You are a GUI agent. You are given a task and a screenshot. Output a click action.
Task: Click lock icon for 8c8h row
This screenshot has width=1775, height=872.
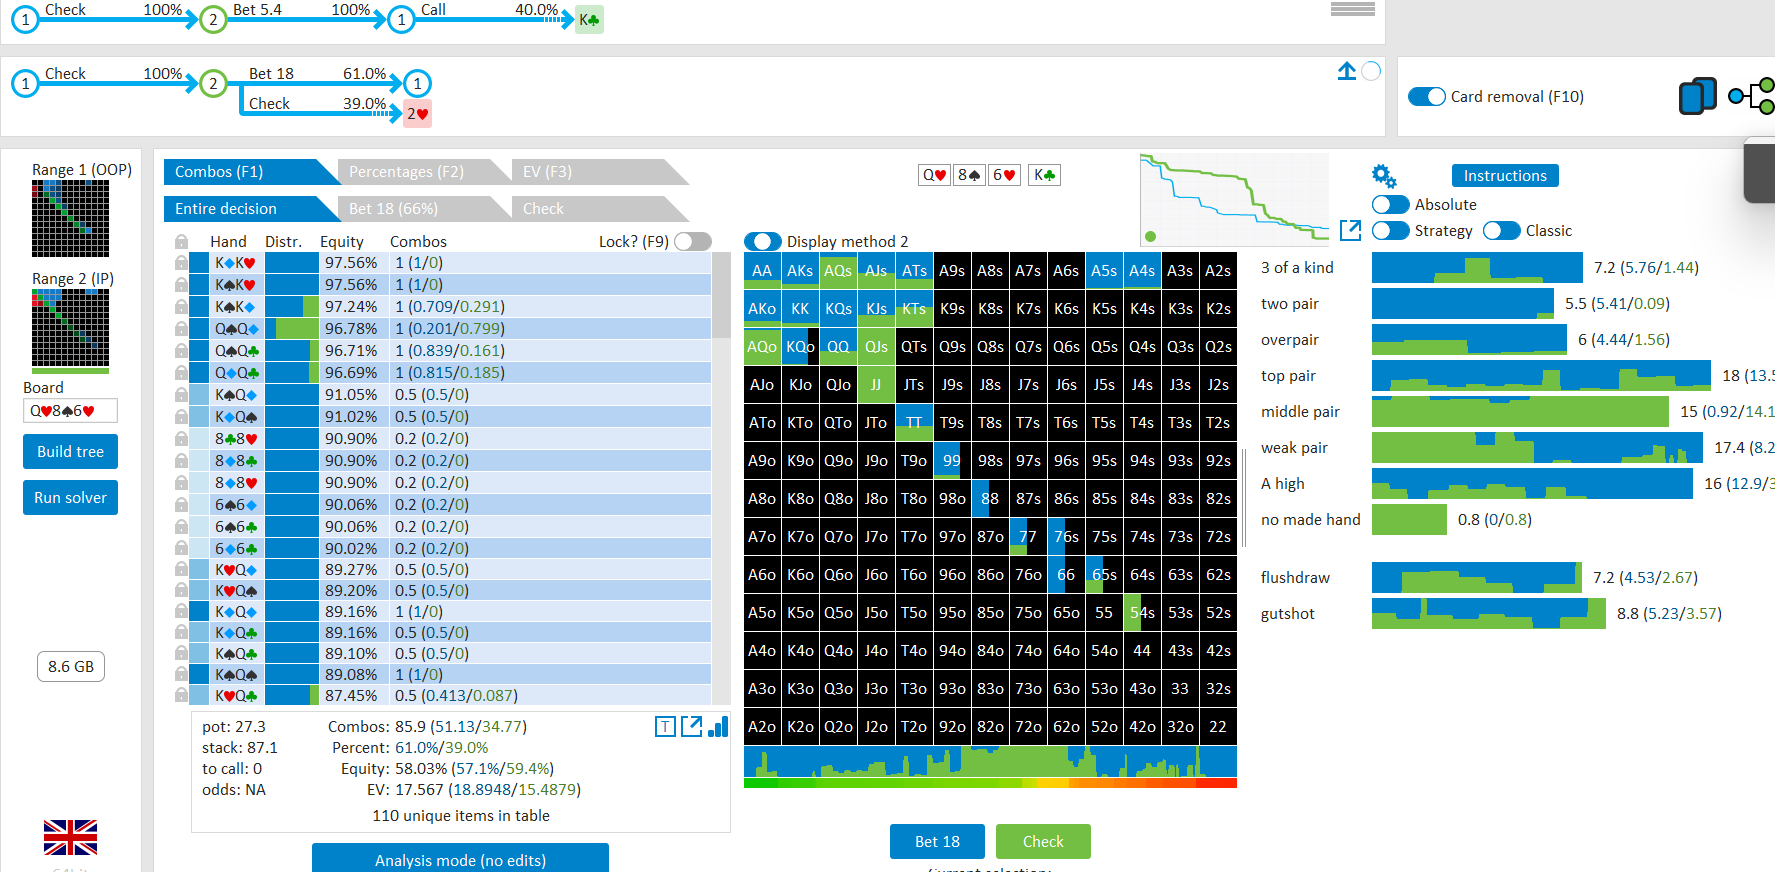(x=181, y=439)
